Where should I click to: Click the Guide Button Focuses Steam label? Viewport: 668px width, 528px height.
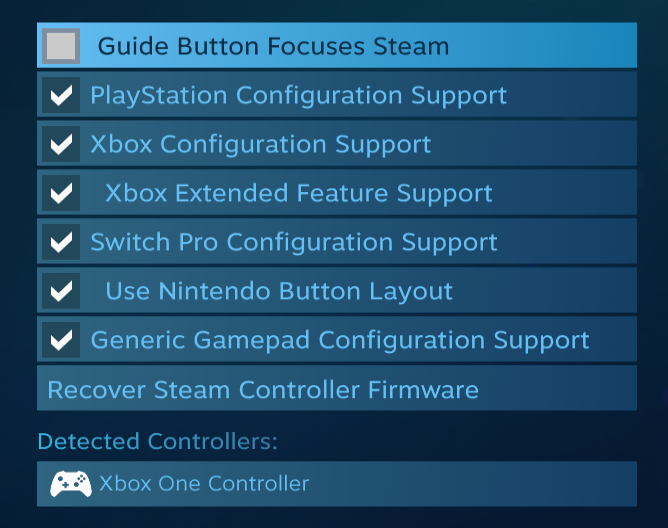point(273,46)
